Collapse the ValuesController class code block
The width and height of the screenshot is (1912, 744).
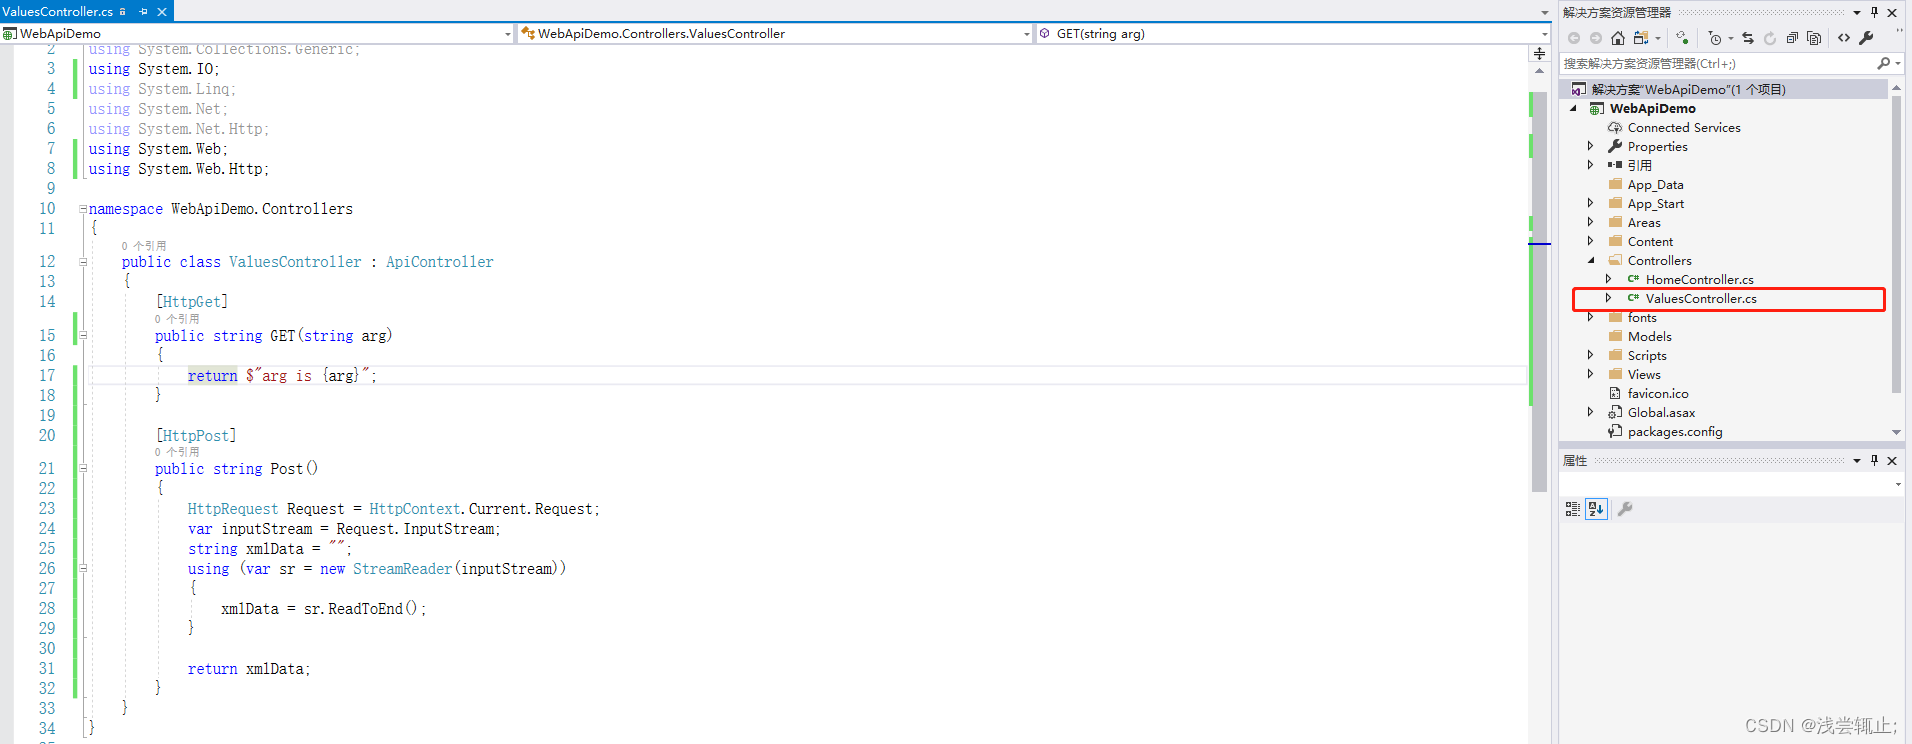tap(83, 262)
